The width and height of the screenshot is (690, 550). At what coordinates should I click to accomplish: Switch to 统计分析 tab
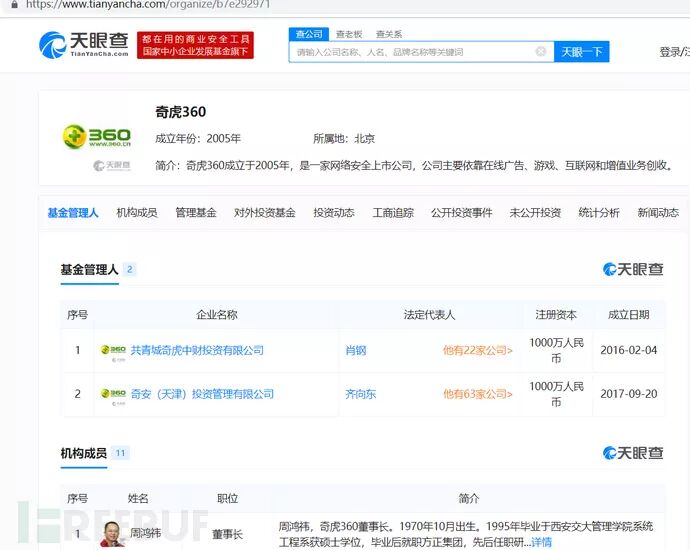[599, 213]
